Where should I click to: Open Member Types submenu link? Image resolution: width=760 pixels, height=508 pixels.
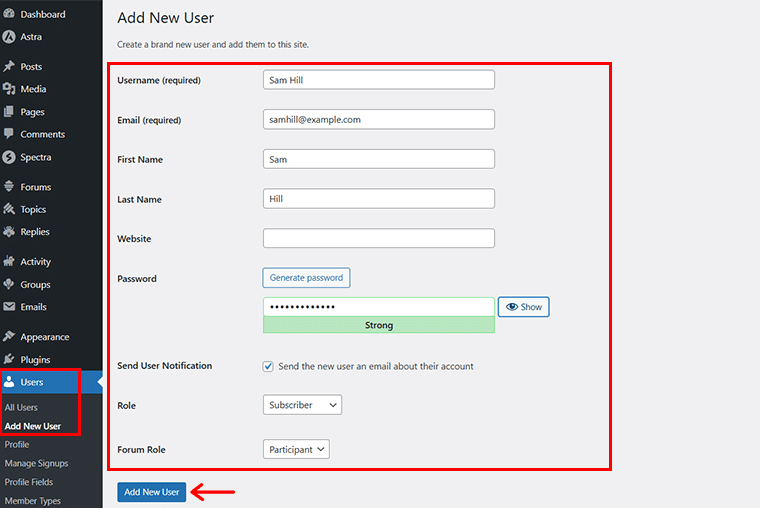point(32,501)
